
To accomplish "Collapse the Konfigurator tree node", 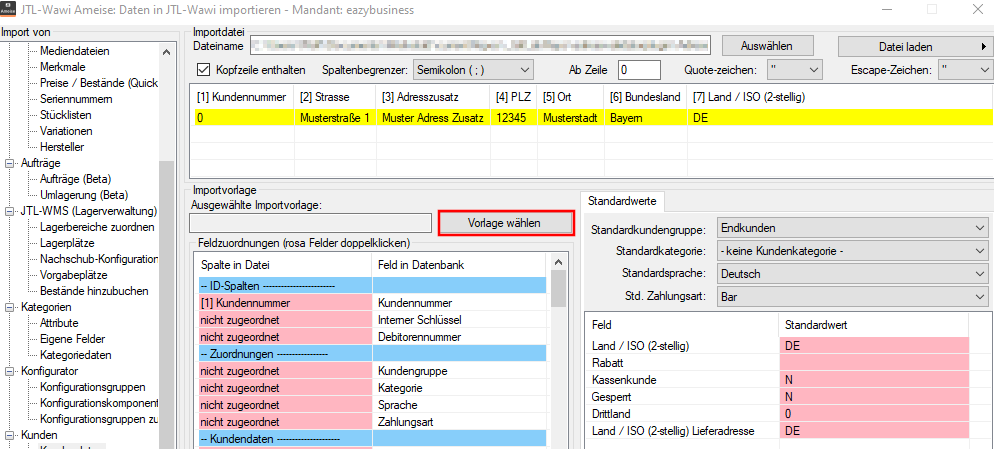I will (10, 371).
